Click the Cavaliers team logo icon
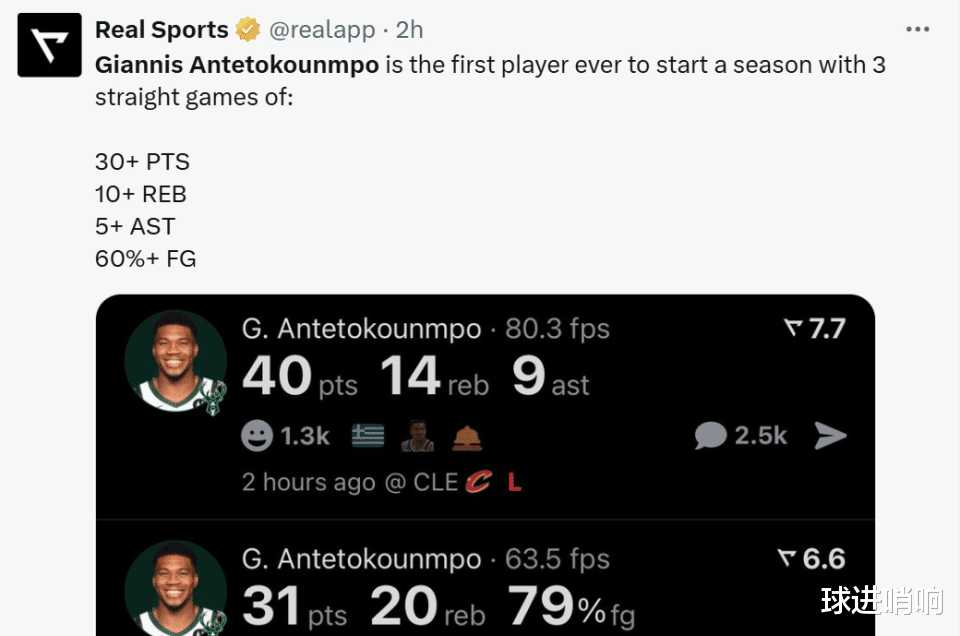The image size is (960, 636). [479, 482]
